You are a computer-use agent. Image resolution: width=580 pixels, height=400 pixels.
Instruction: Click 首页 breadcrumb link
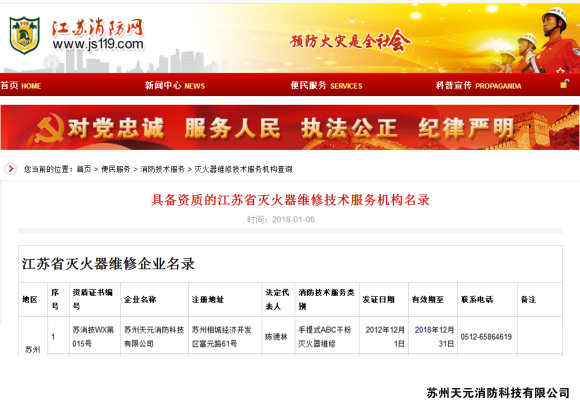(84, 169)
